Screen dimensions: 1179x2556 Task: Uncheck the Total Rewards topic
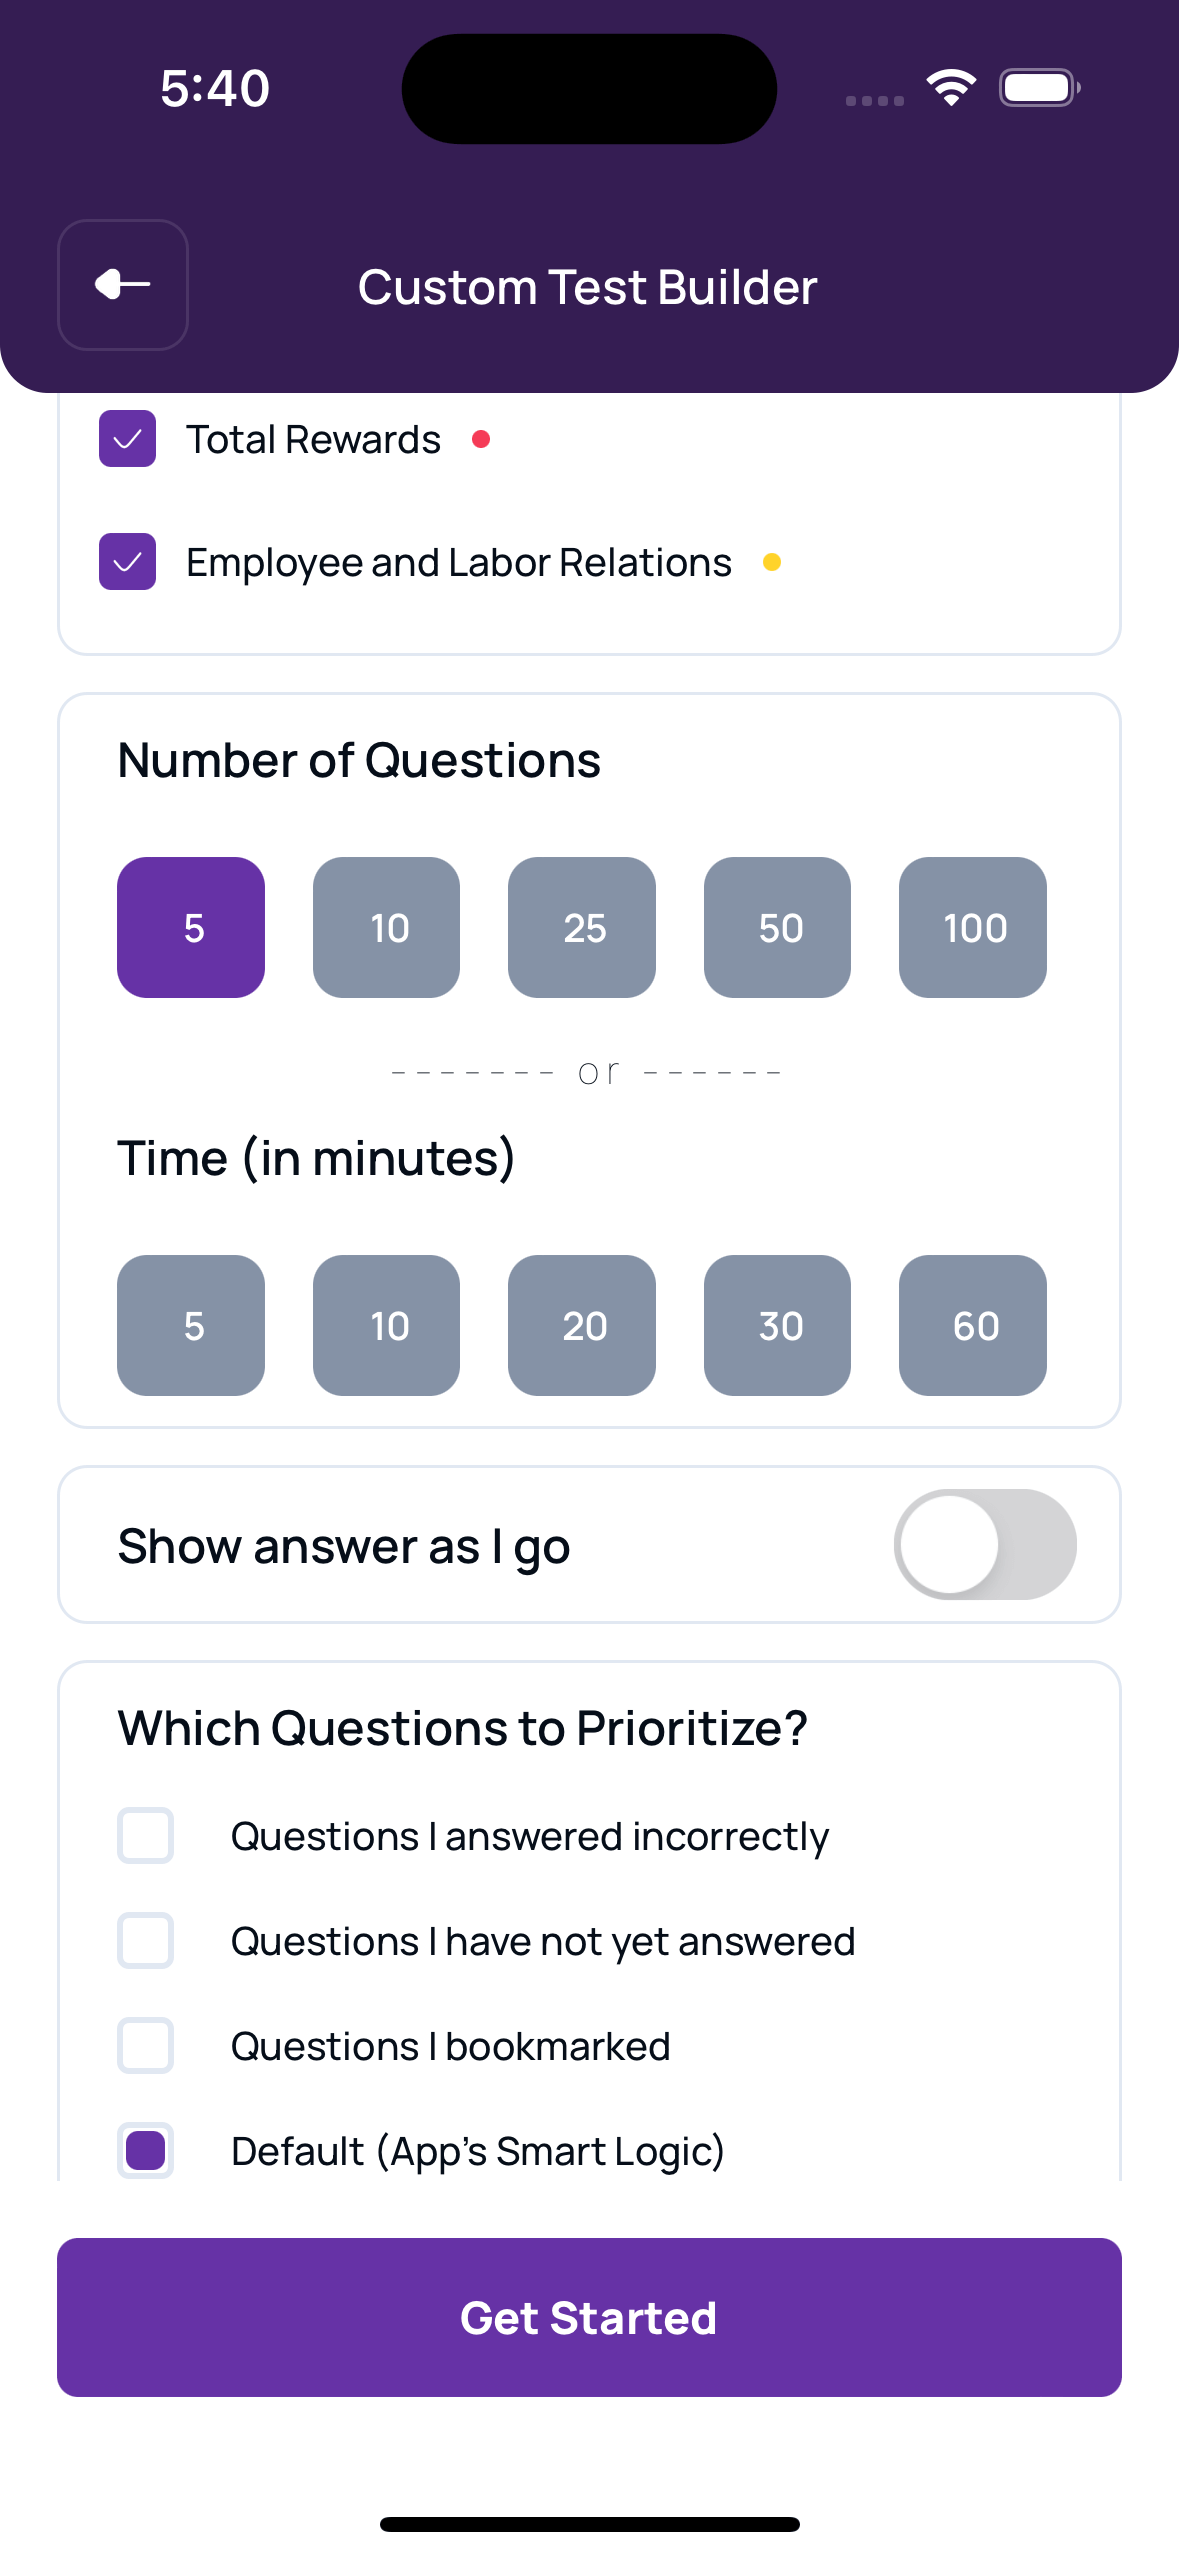(x=127, y=437)
